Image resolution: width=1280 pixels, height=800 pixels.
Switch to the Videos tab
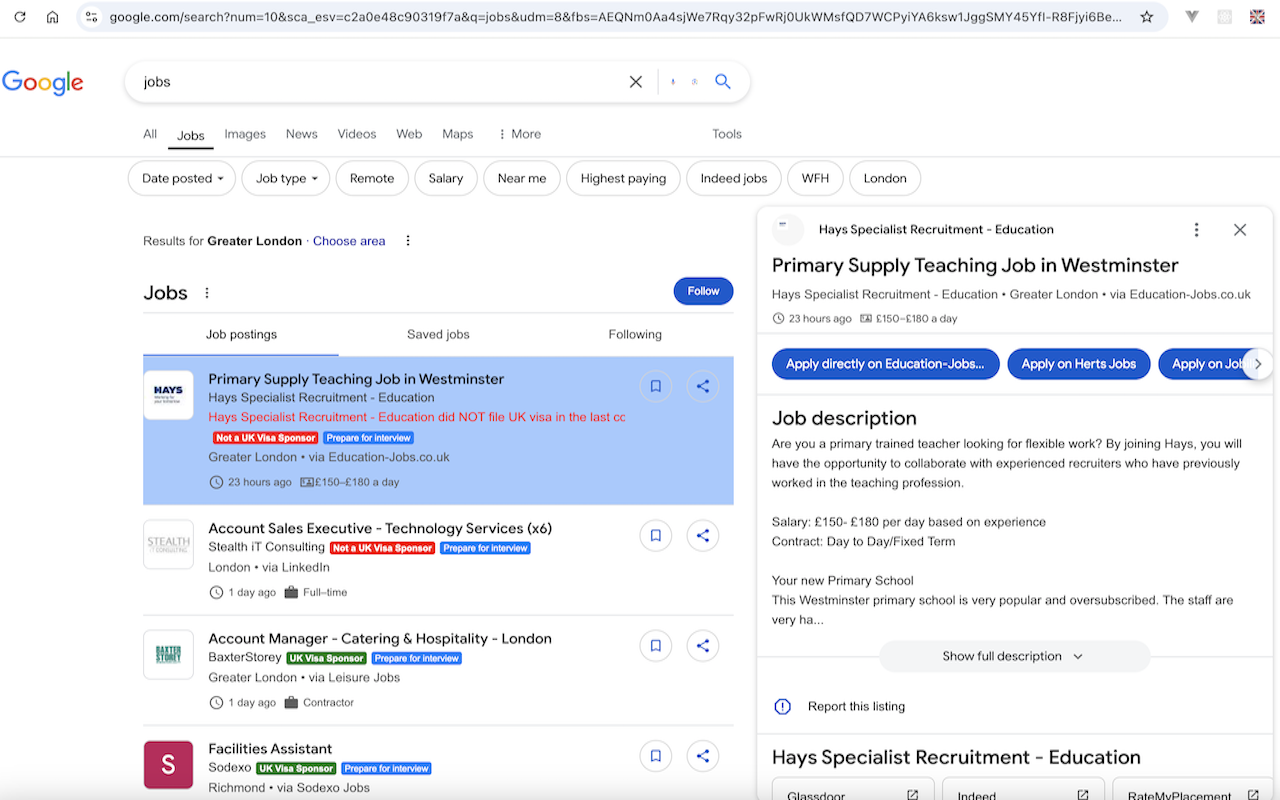(x=357, y=134)
